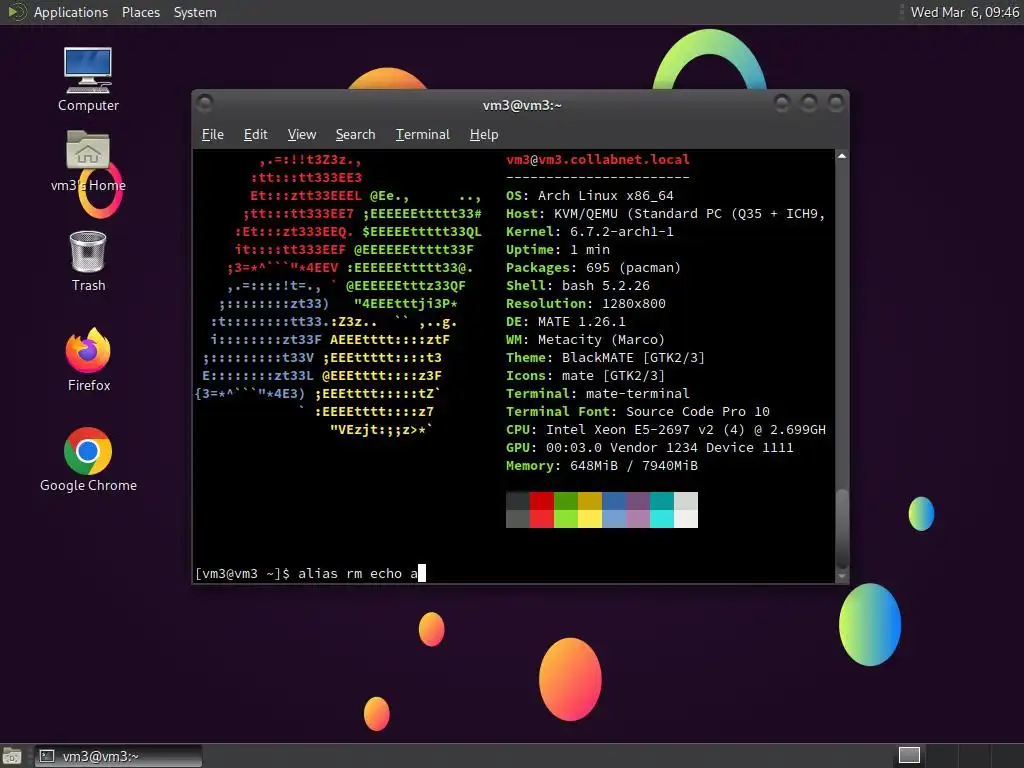Open the Computer desktop icon

(88, 80)
